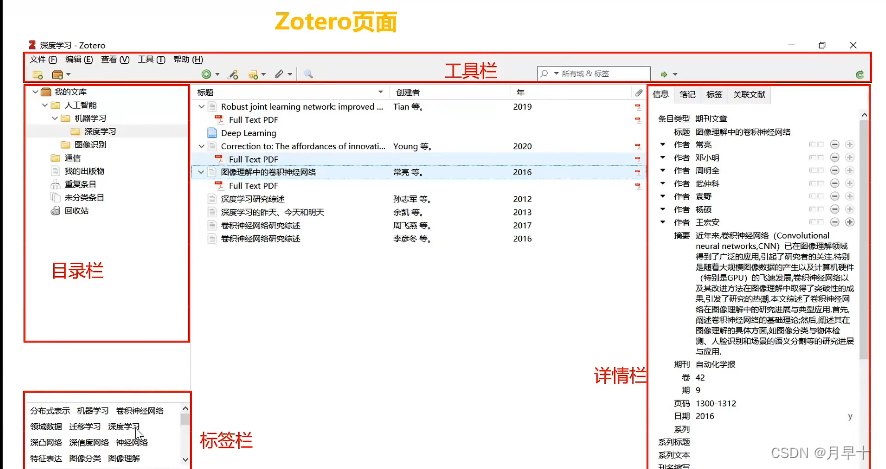Click the tag pane vertical scrollbar
Screen dimensions: 886x469
185,434
